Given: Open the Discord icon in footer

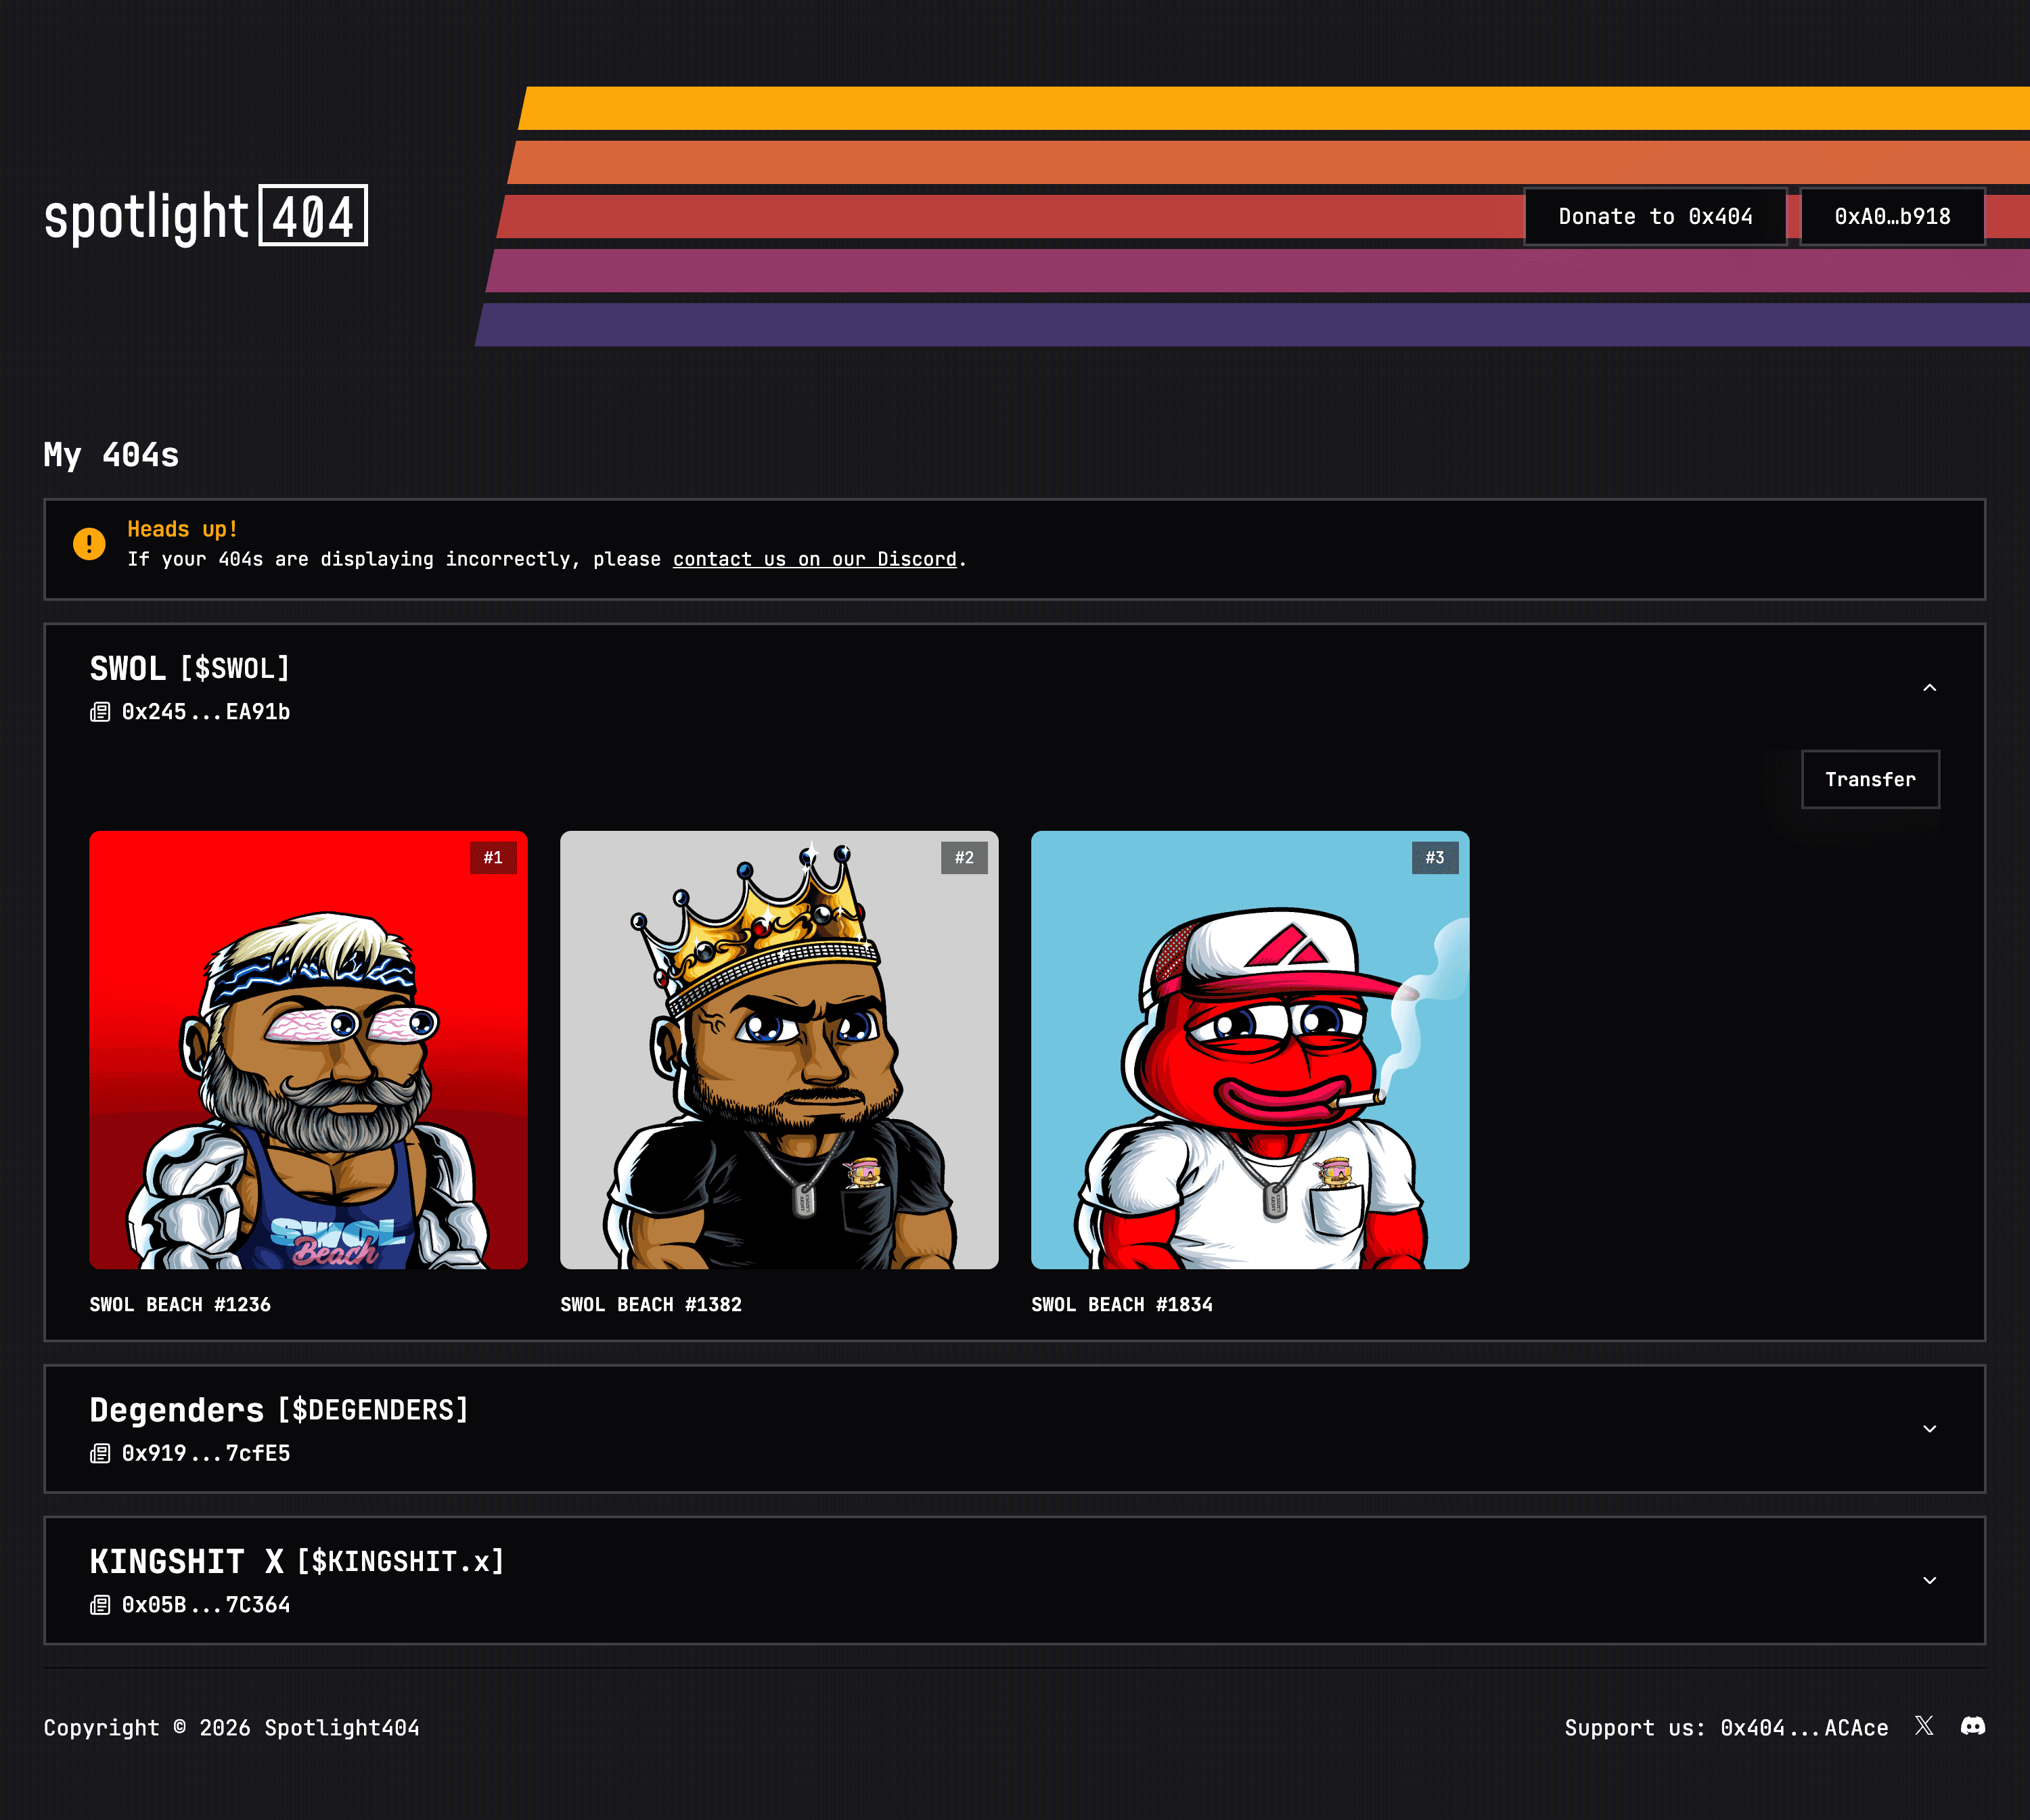Looking at the screenshot, I should pyautogui.click(x=1972, y=1726).
